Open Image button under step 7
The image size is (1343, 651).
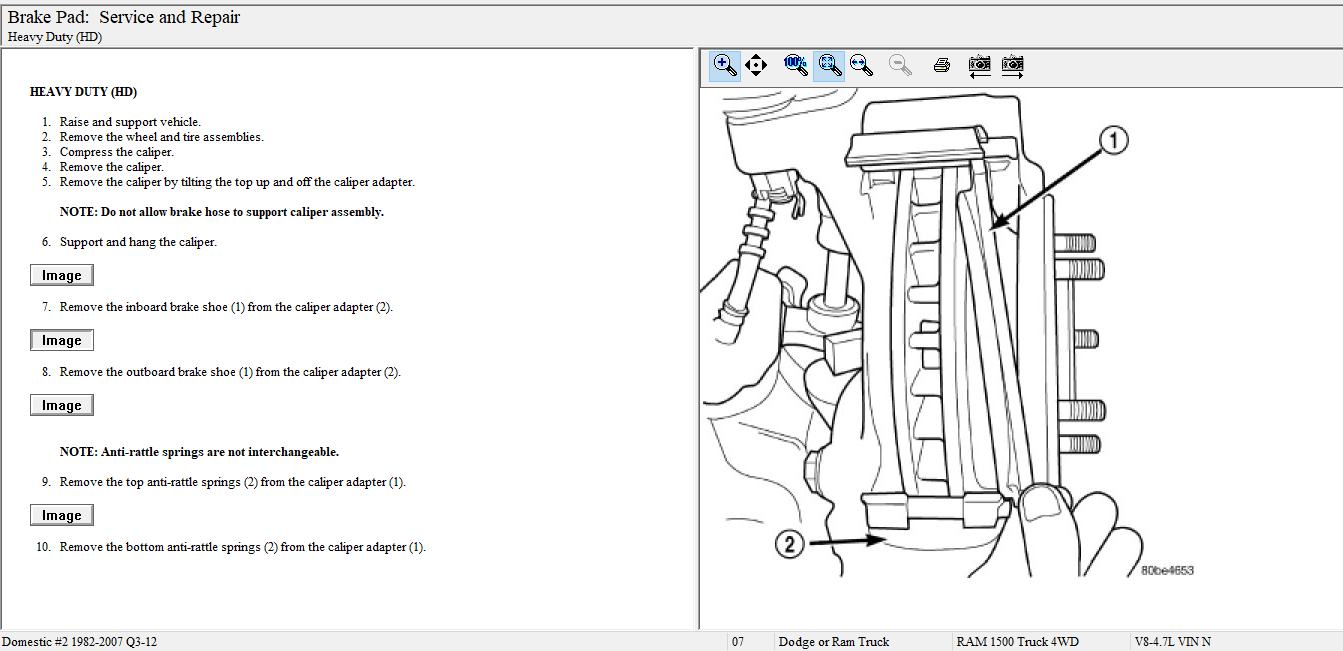click(62, 340)
